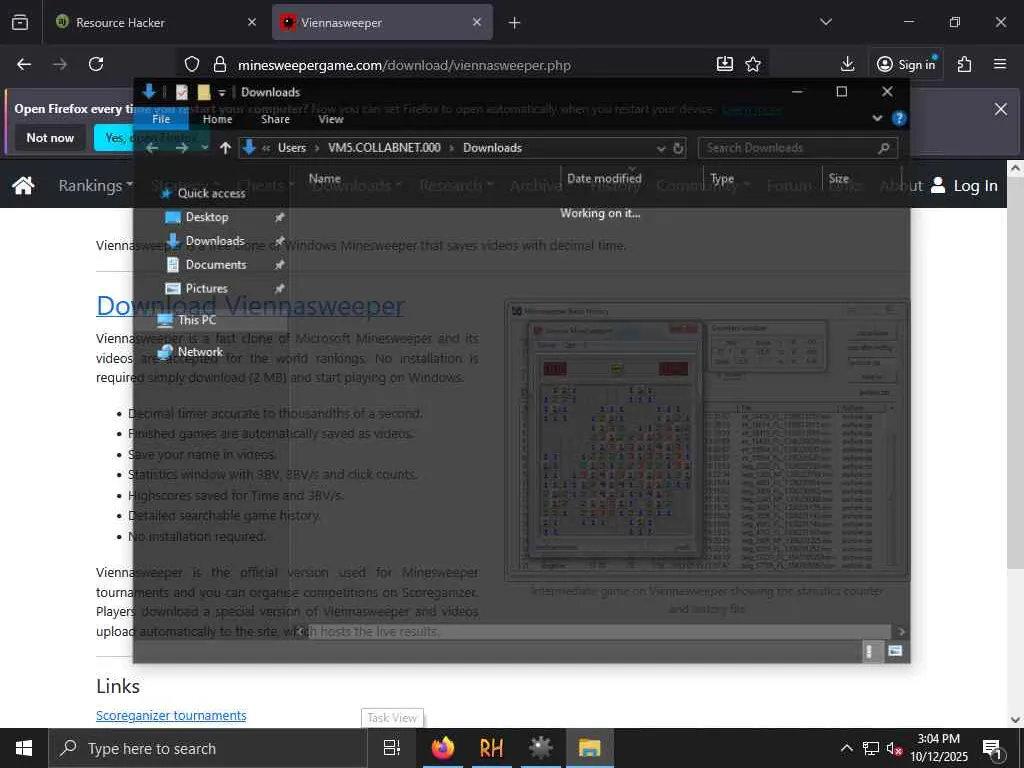Viewport: 1024px width, 768px height.
Task: Log In to the minesweeper site
Action: [965, 185]
